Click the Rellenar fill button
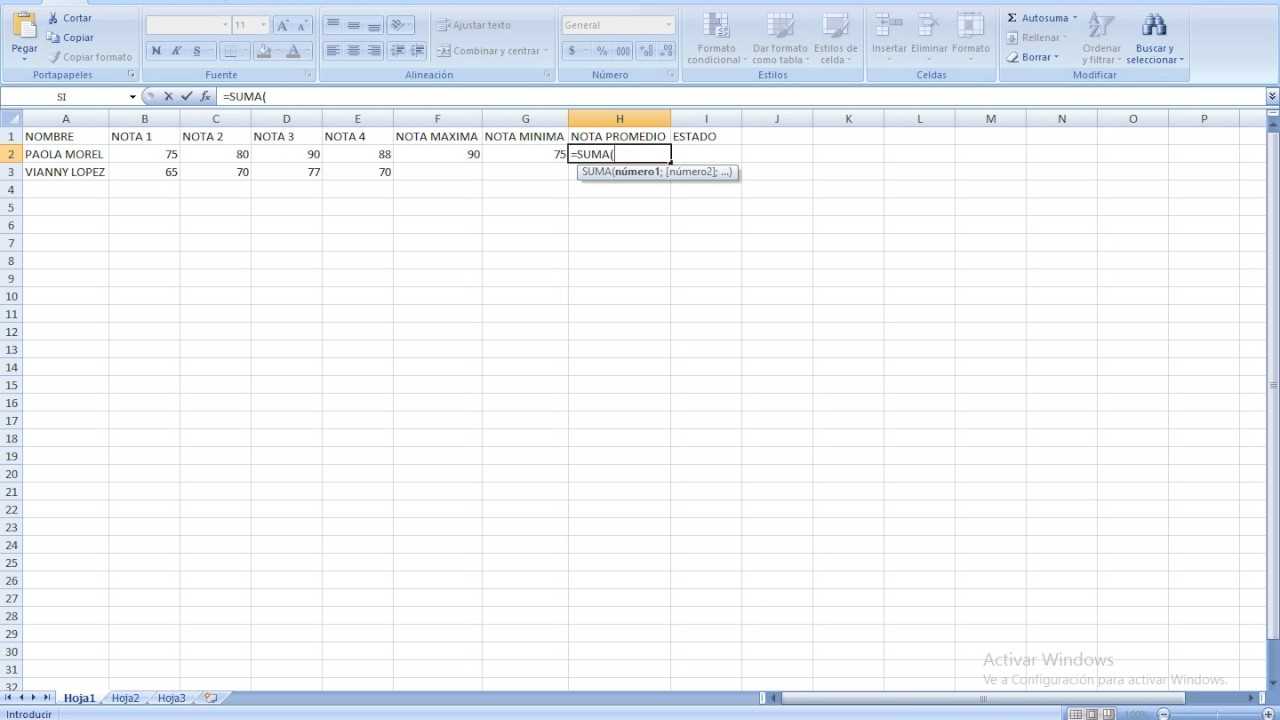 click(x=1036, y=37)
